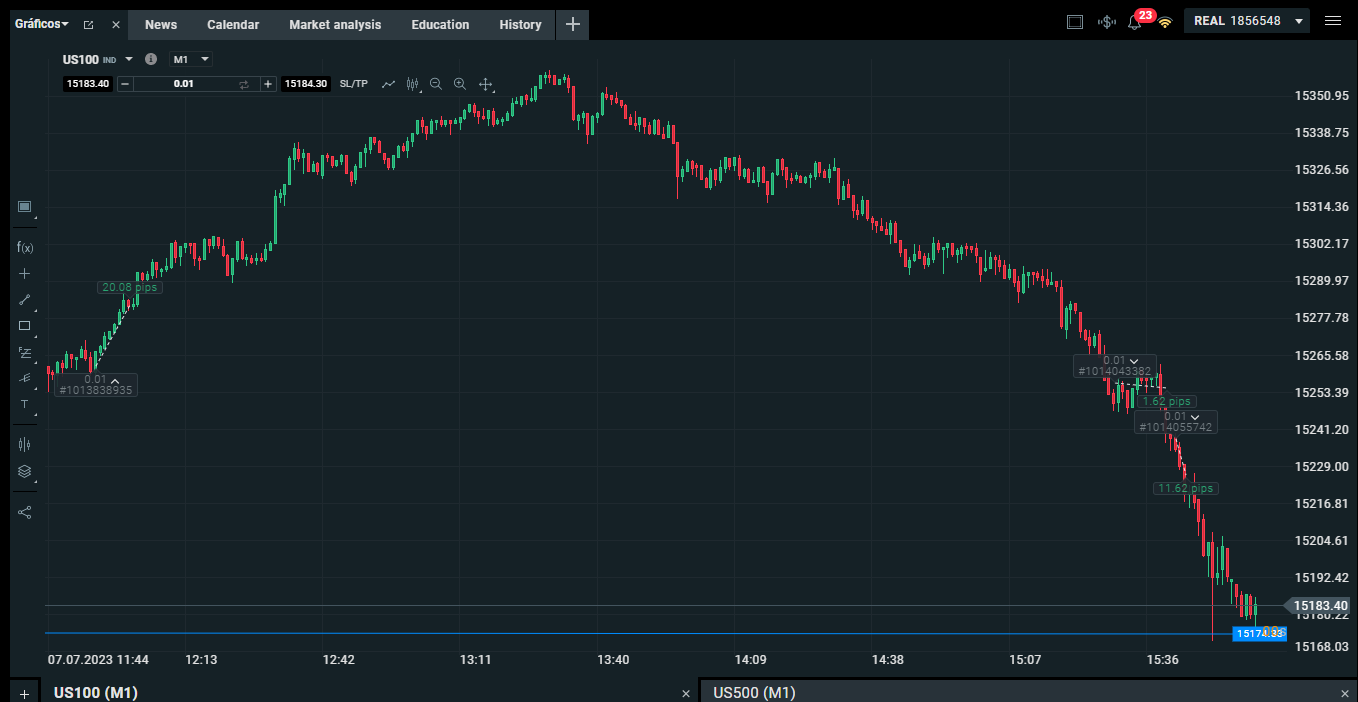Zoom in the chart

point(460,84)
